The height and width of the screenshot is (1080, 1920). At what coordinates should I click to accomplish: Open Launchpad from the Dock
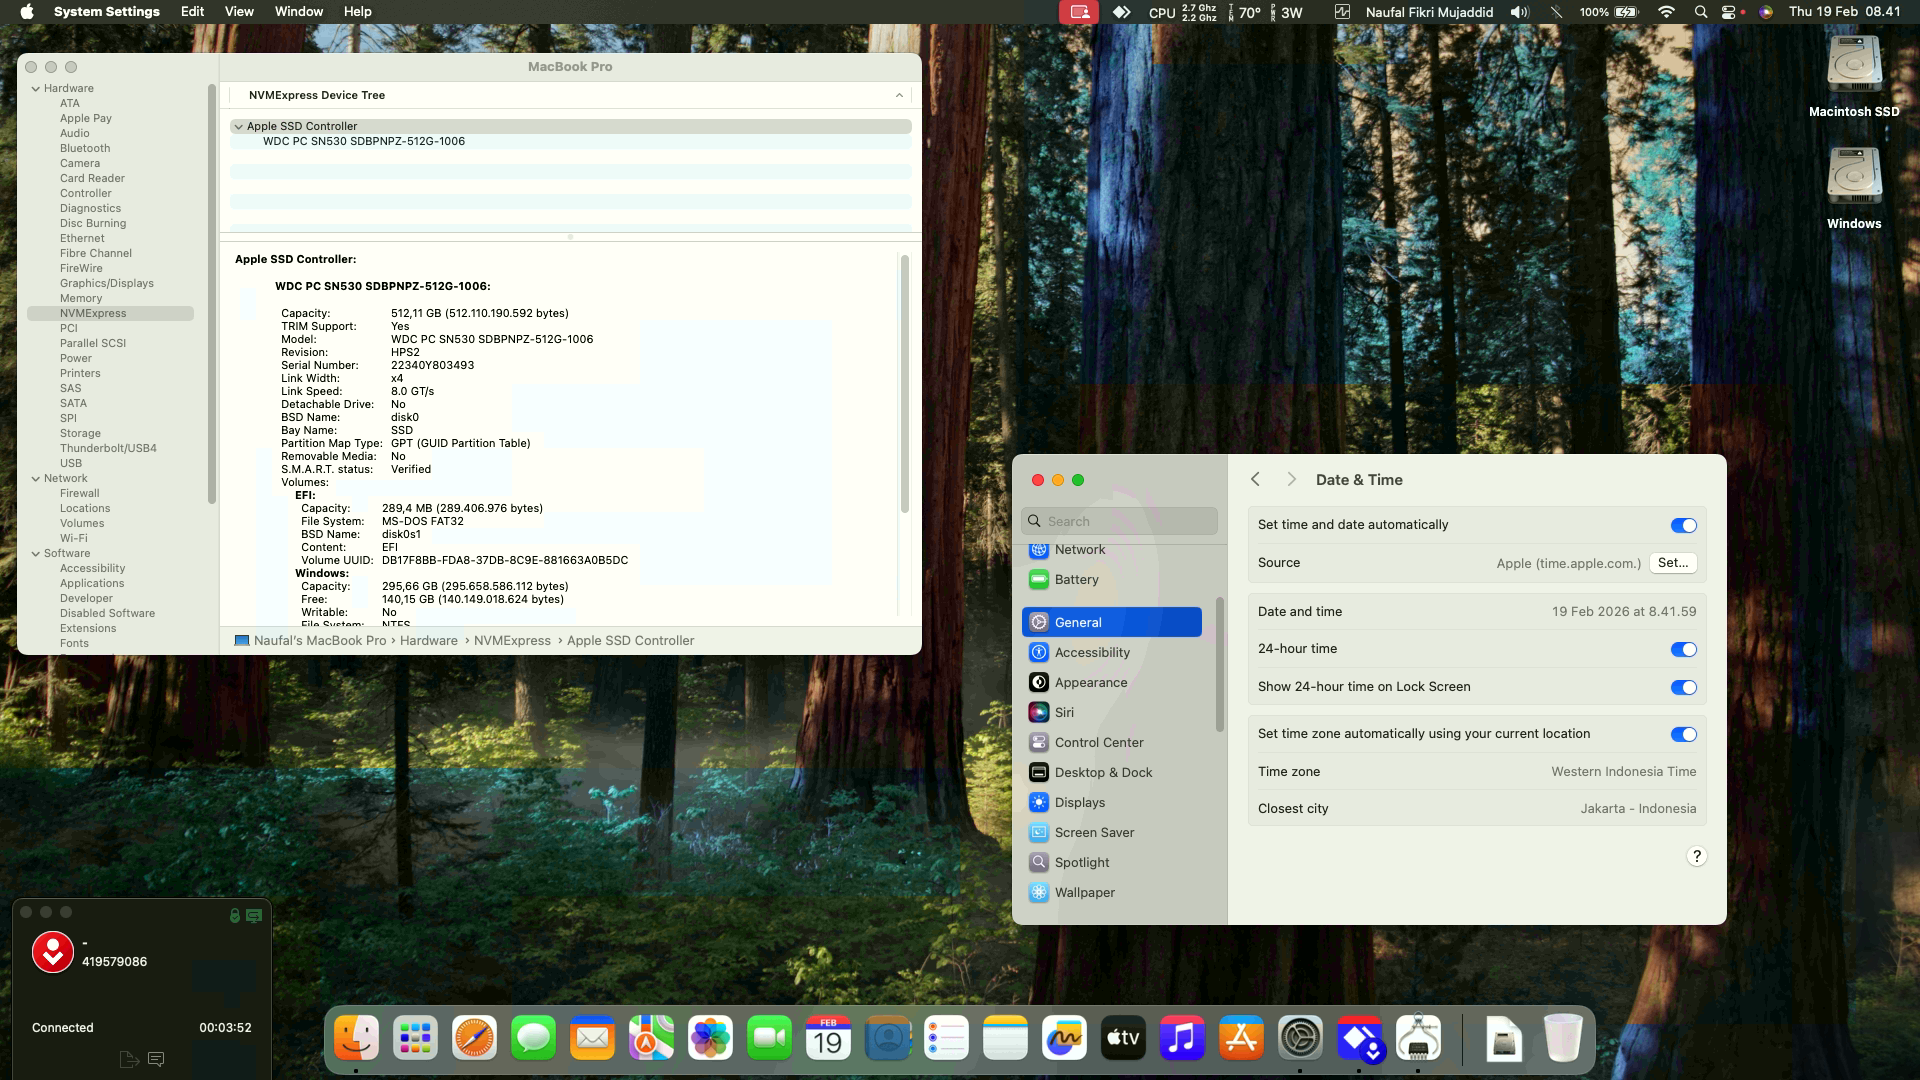tap(415, 1039)
